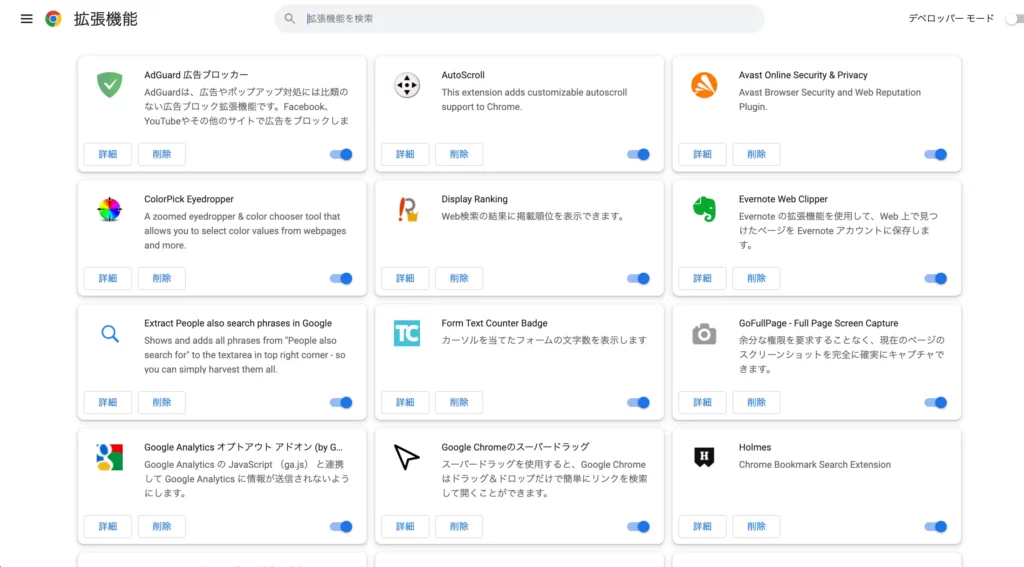1024x567 pixels.
Task: Open 詳細 for Holmes
Action: pos(702,526)
